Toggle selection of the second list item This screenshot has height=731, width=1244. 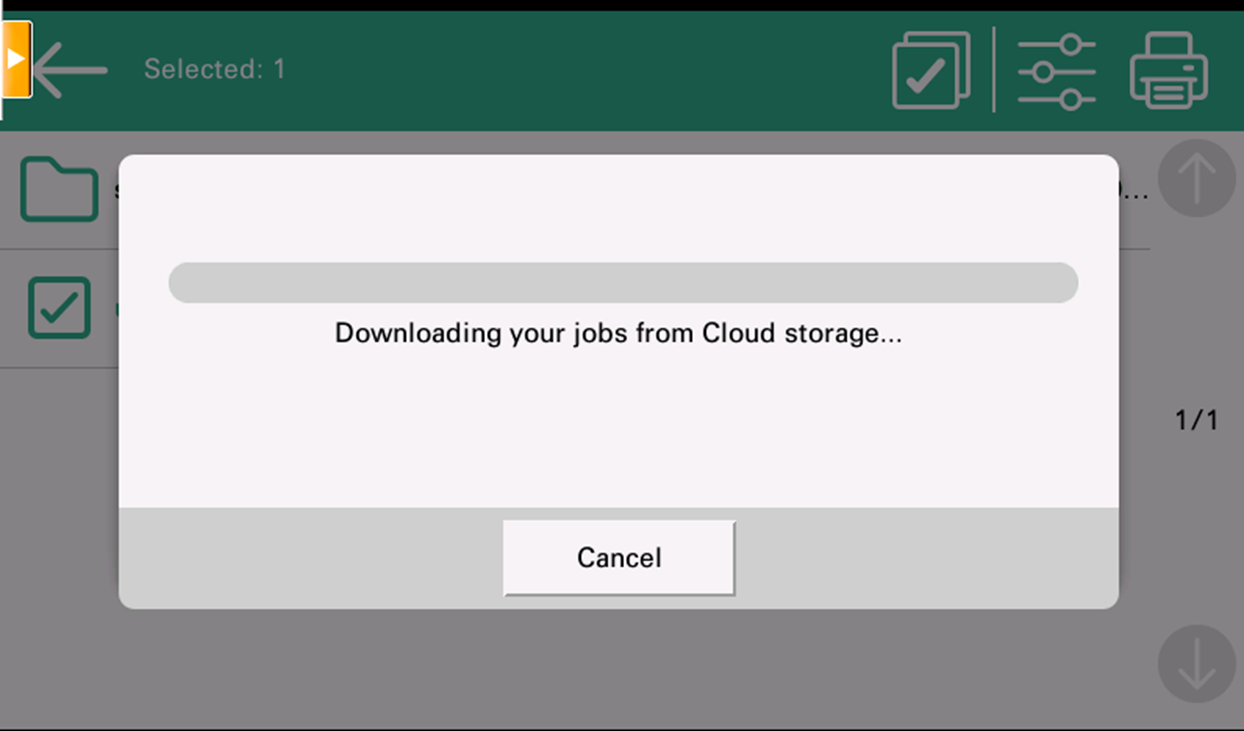[59, 308]
